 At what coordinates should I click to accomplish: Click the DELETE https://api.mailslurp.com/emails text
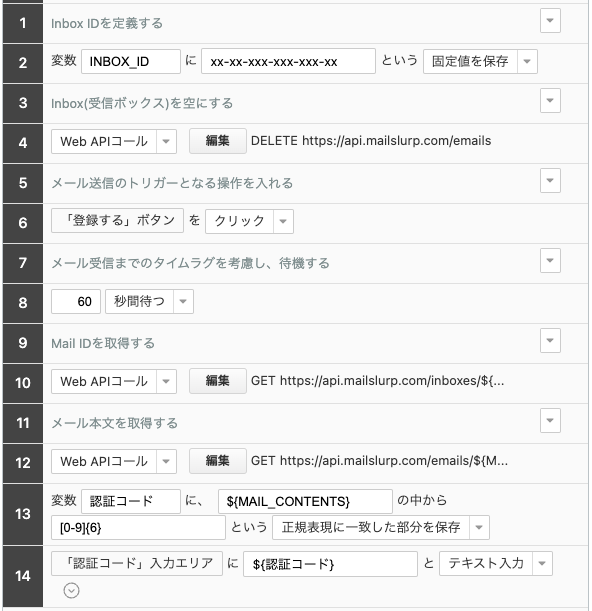(371, 141)
